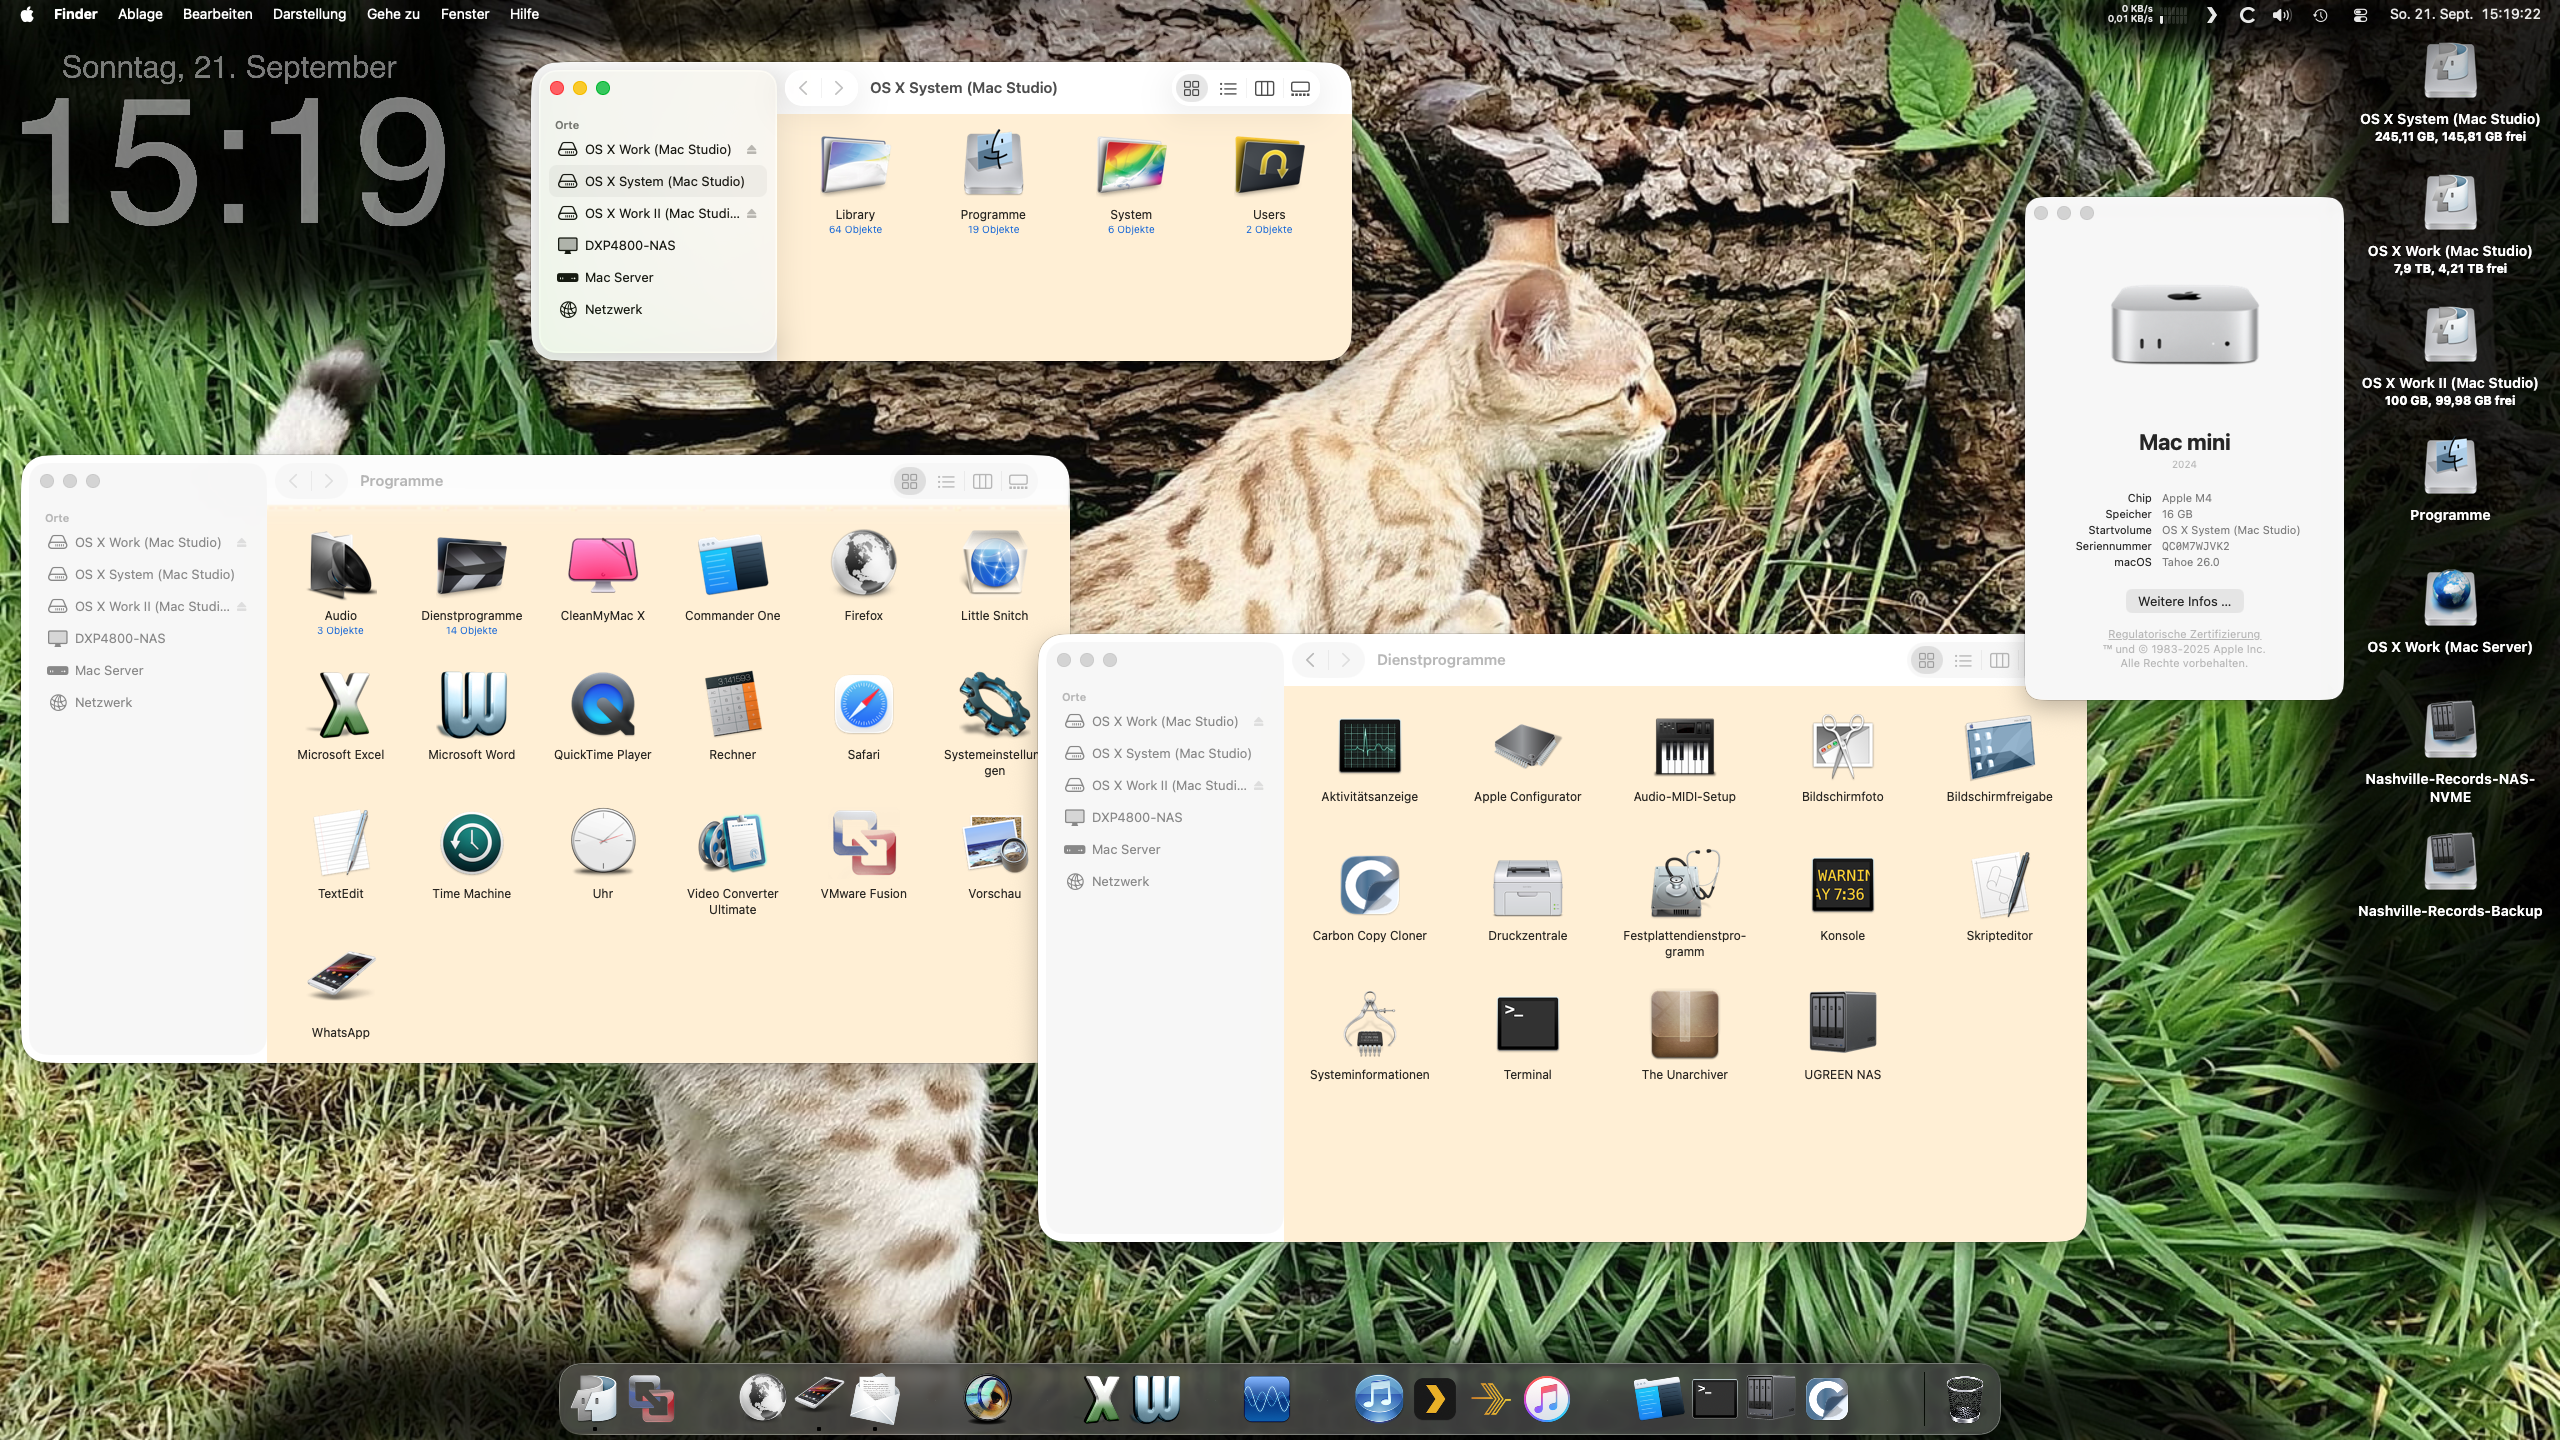Open the Regulatorische Zertifizierung link

[2184, 634]
